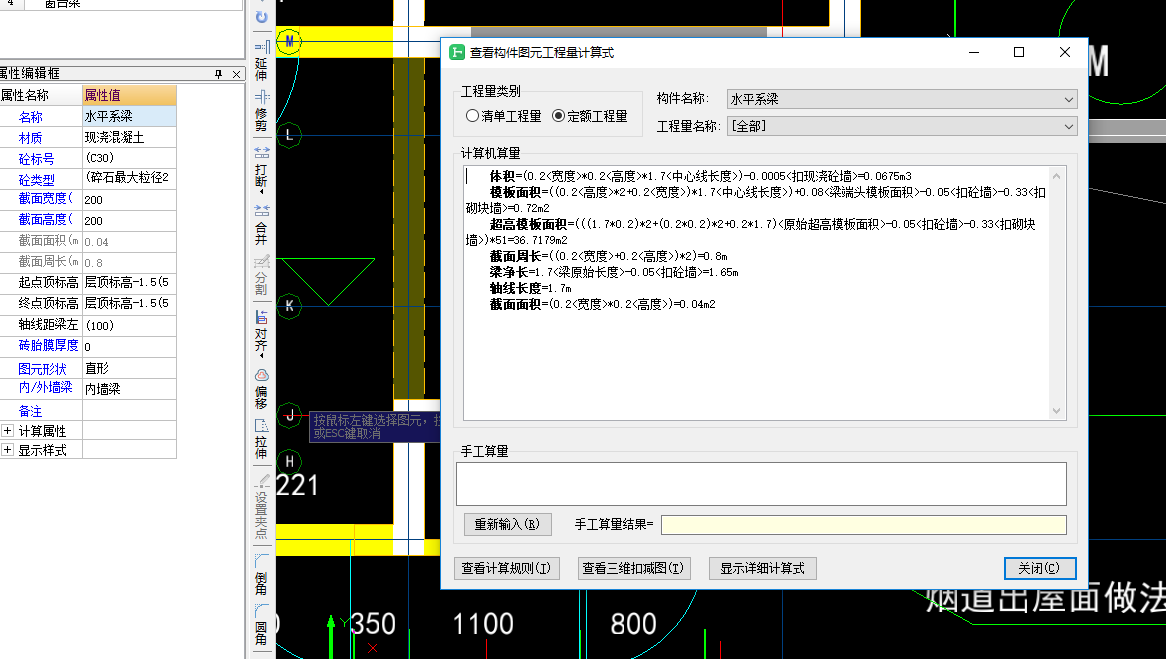Click the 重新输入(R) button
1166x659 pixels.
click(507, 524)
